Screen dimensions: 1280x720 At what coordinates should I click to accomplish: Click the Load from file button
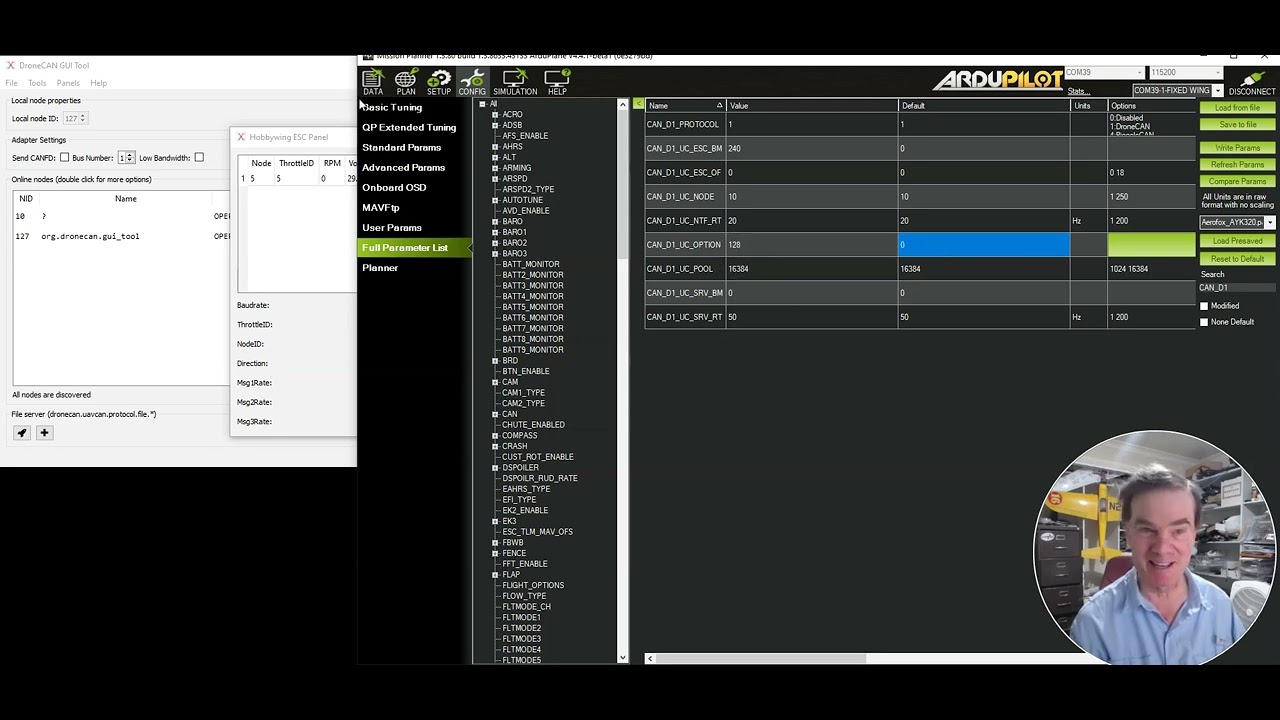[1237, 108]
